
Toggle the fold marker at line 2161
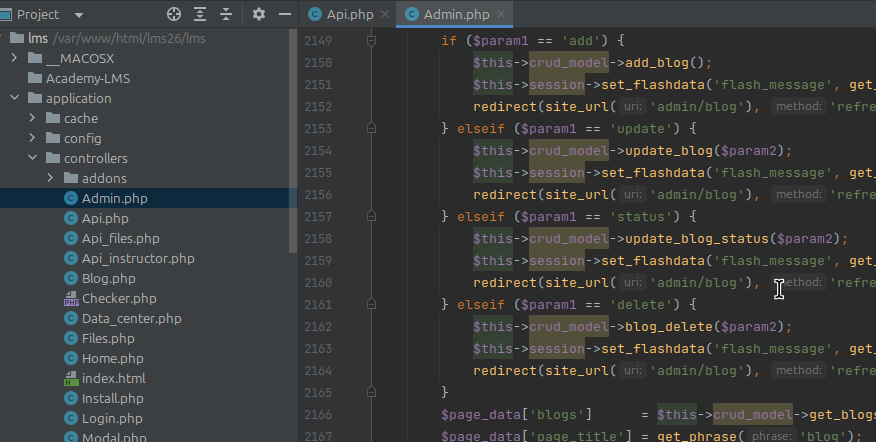tap(371, 304)
